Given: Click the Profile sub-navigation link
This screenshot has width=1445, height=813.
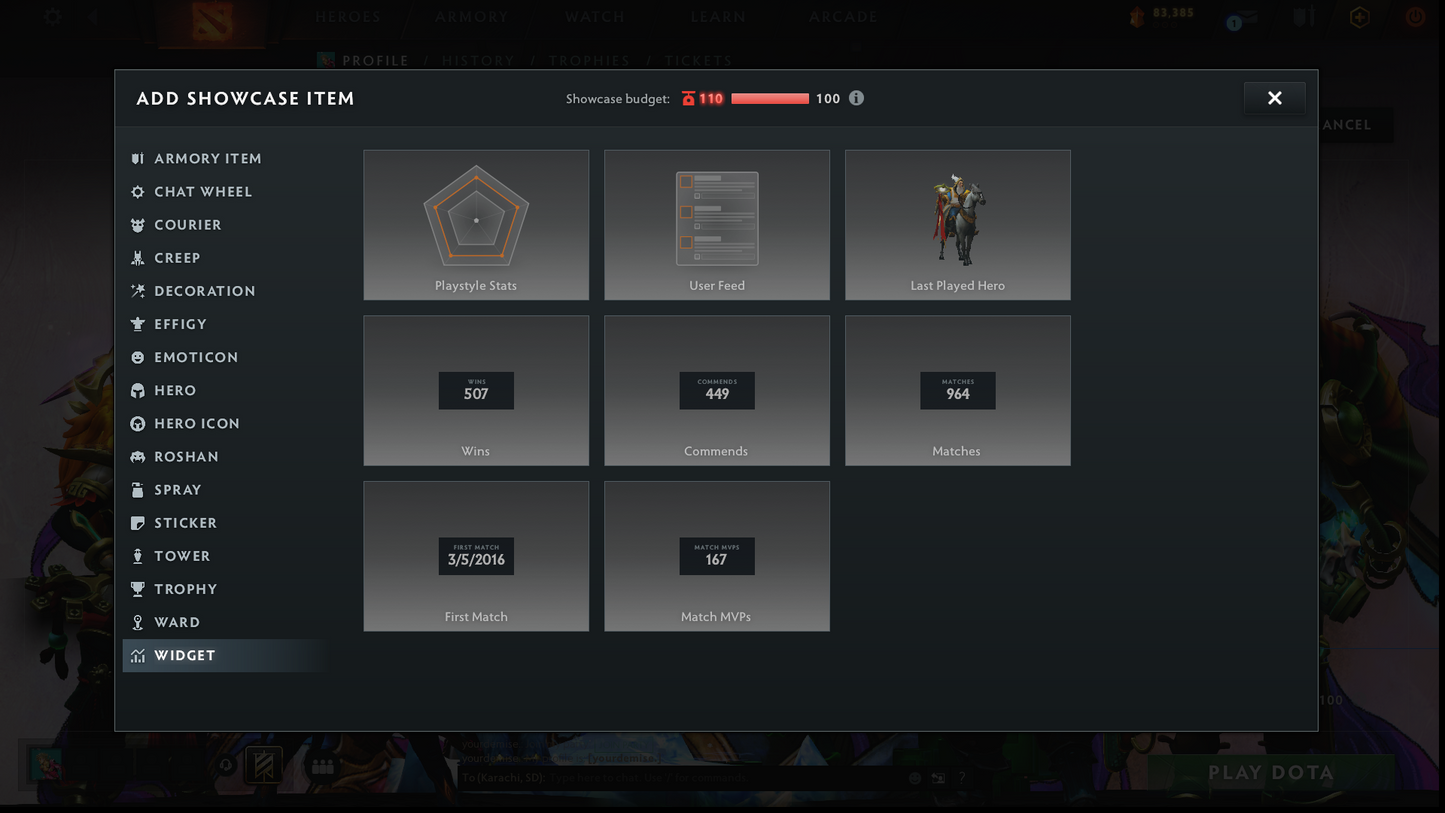Looking at the screenshot, I should click(x=375, y=61).
